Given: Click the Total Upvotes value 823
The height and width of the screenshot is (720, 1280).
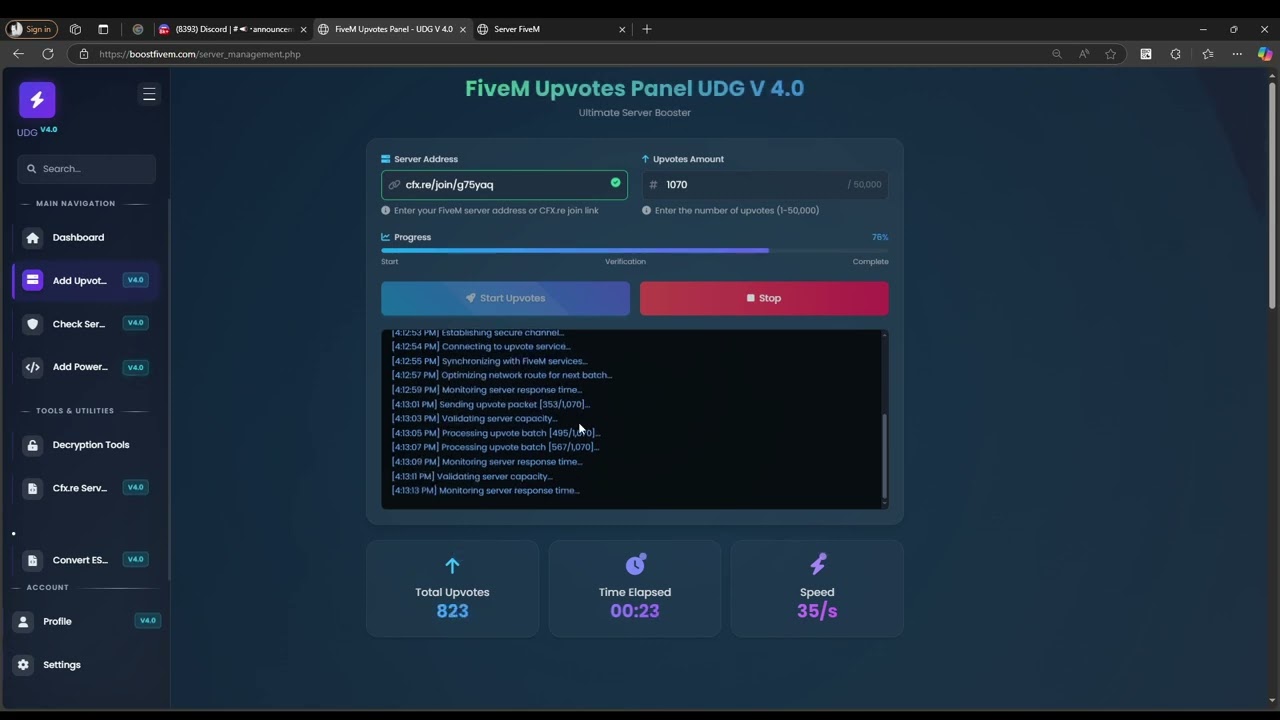Looking at the screenshot, I should pyautogui.click(x=452, y=611).
